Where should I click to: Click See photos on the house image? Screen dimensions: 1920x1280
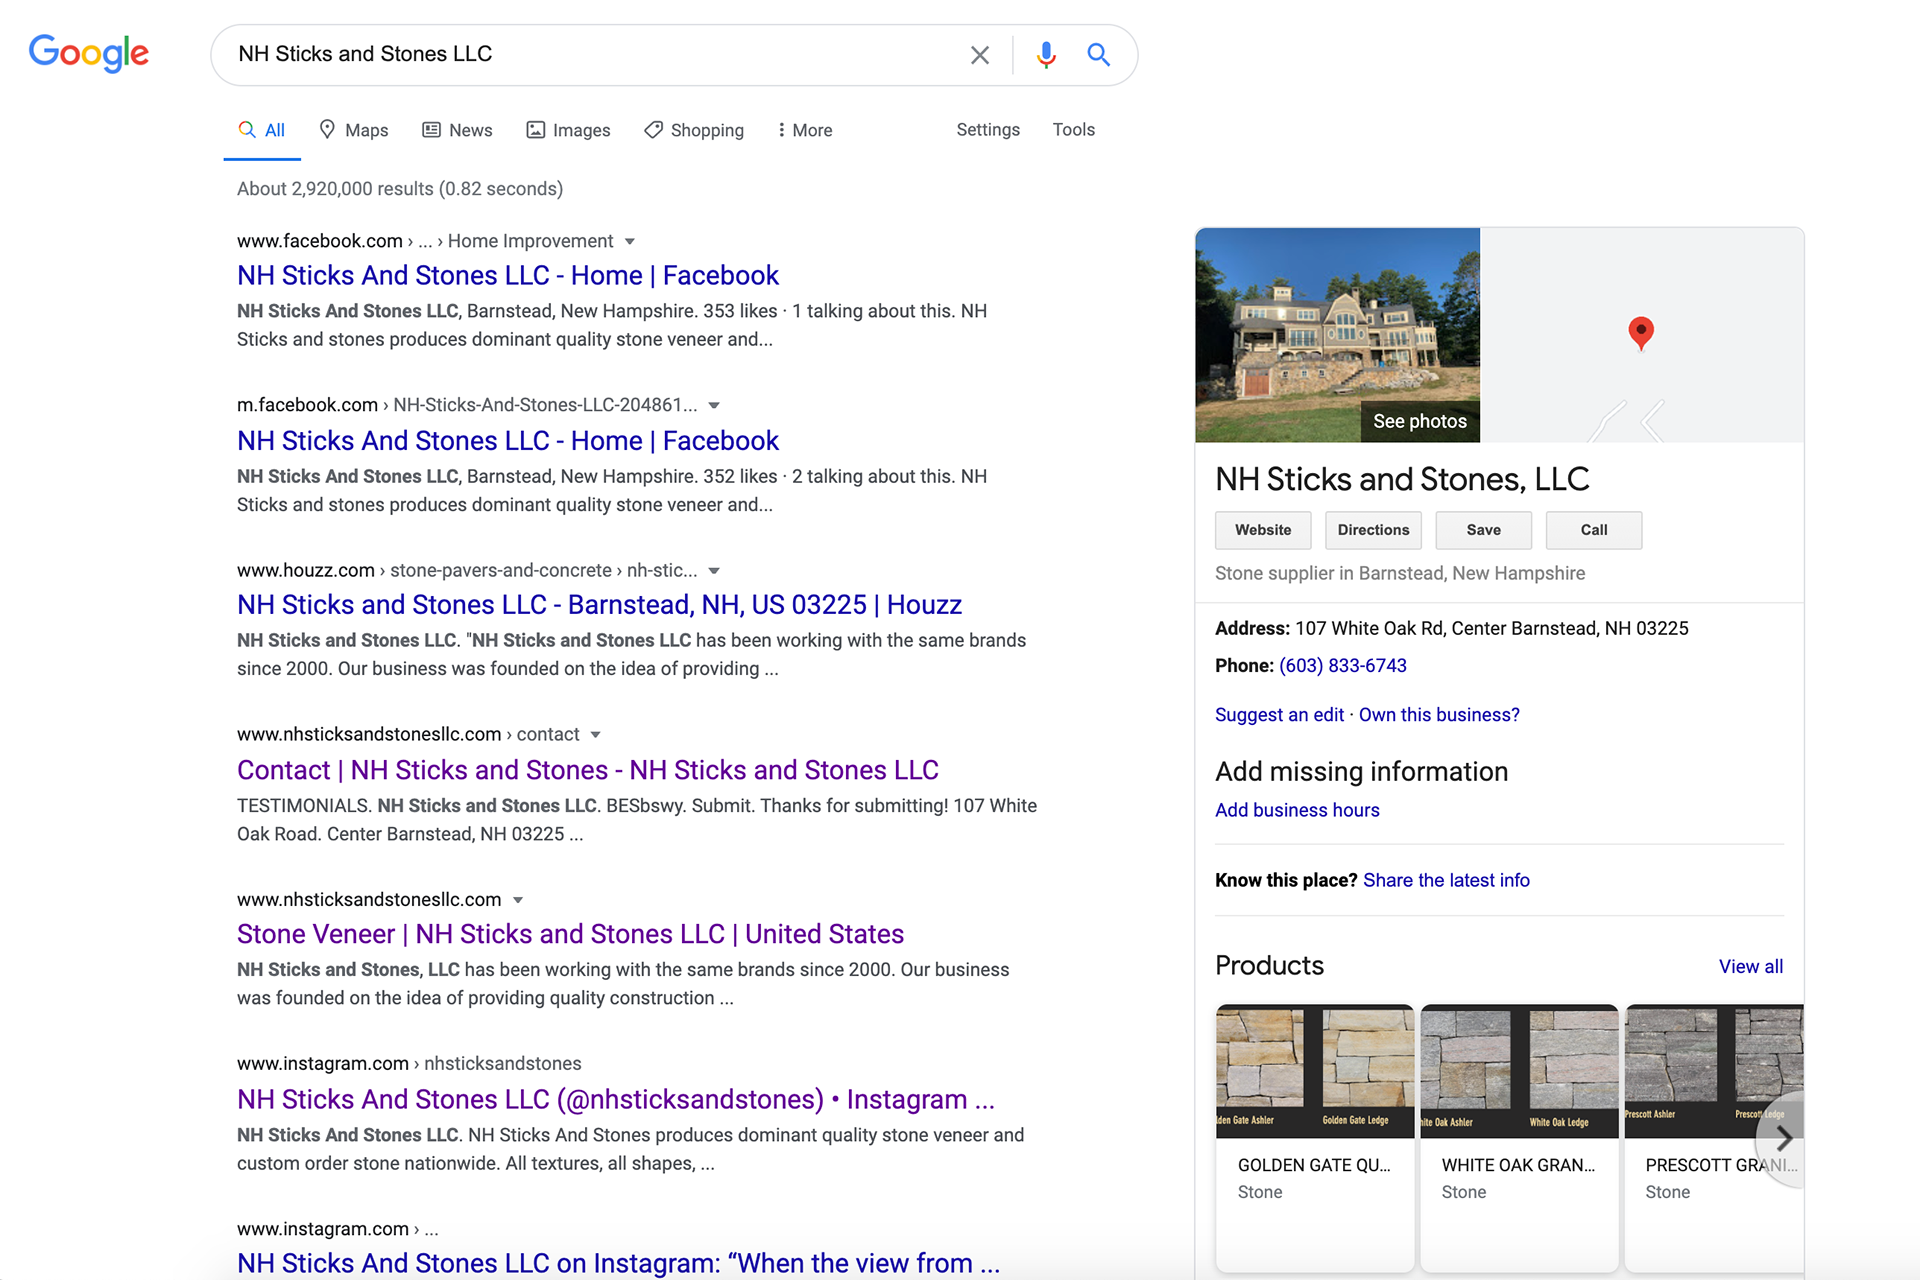coord(1419,421)
